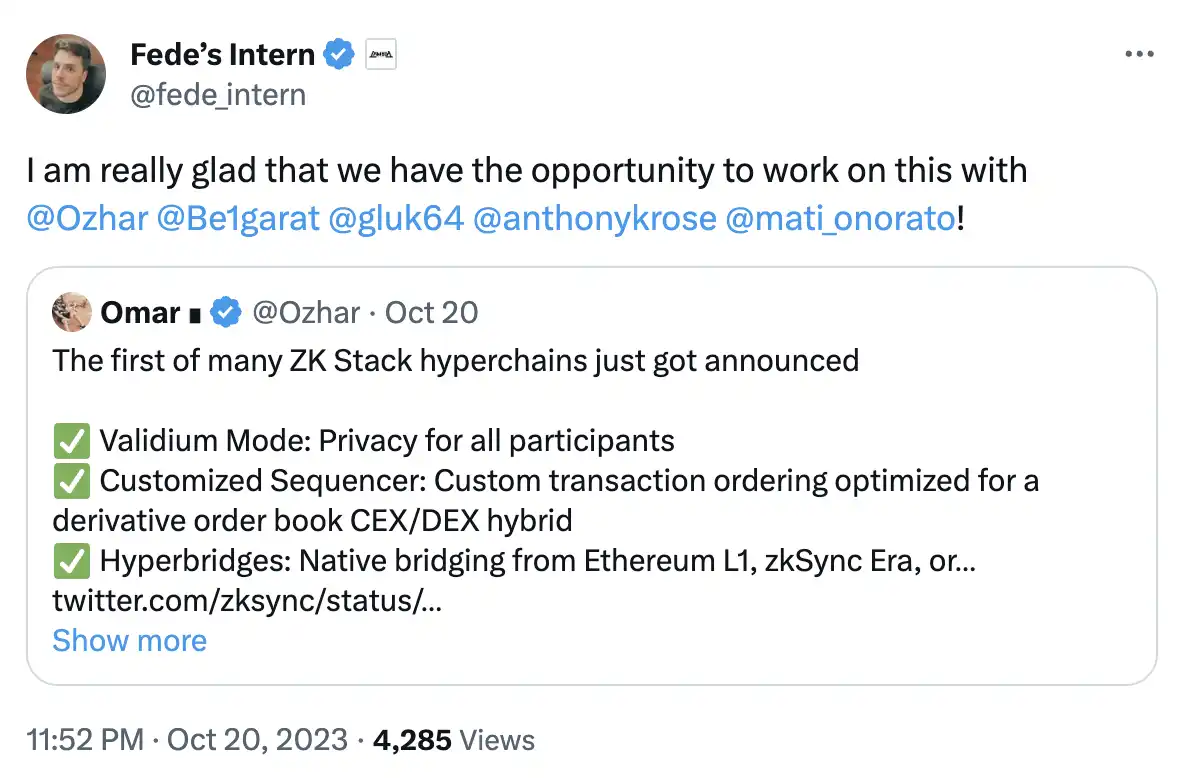The image size is (1186, 778).
Task: Click the verified badge next to Omar
Action: [227, 313]
